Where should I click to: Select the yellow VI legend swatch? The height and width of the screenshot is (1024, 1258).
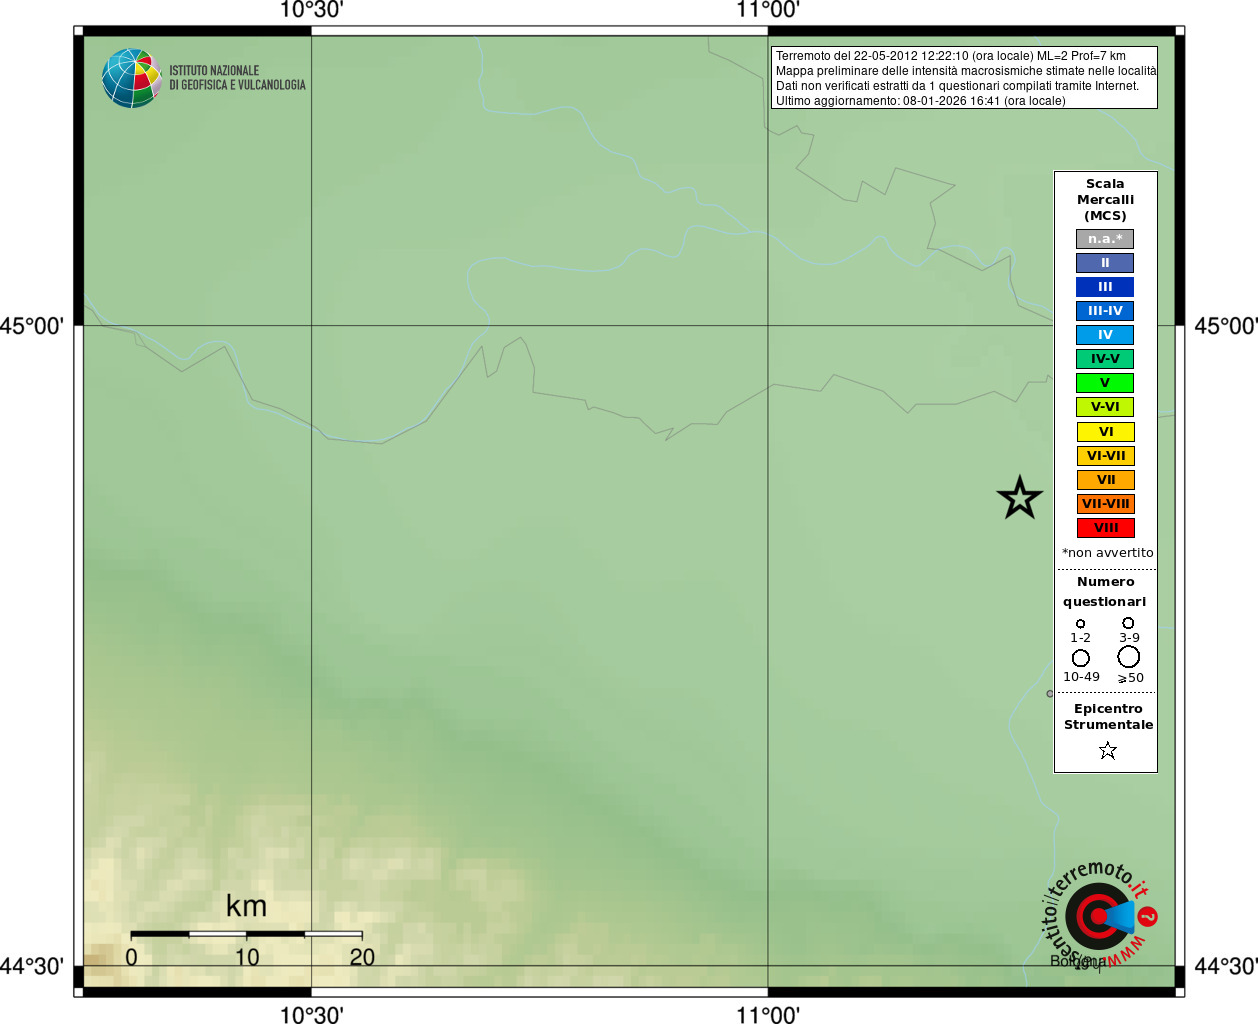(x=1105, y=432)
